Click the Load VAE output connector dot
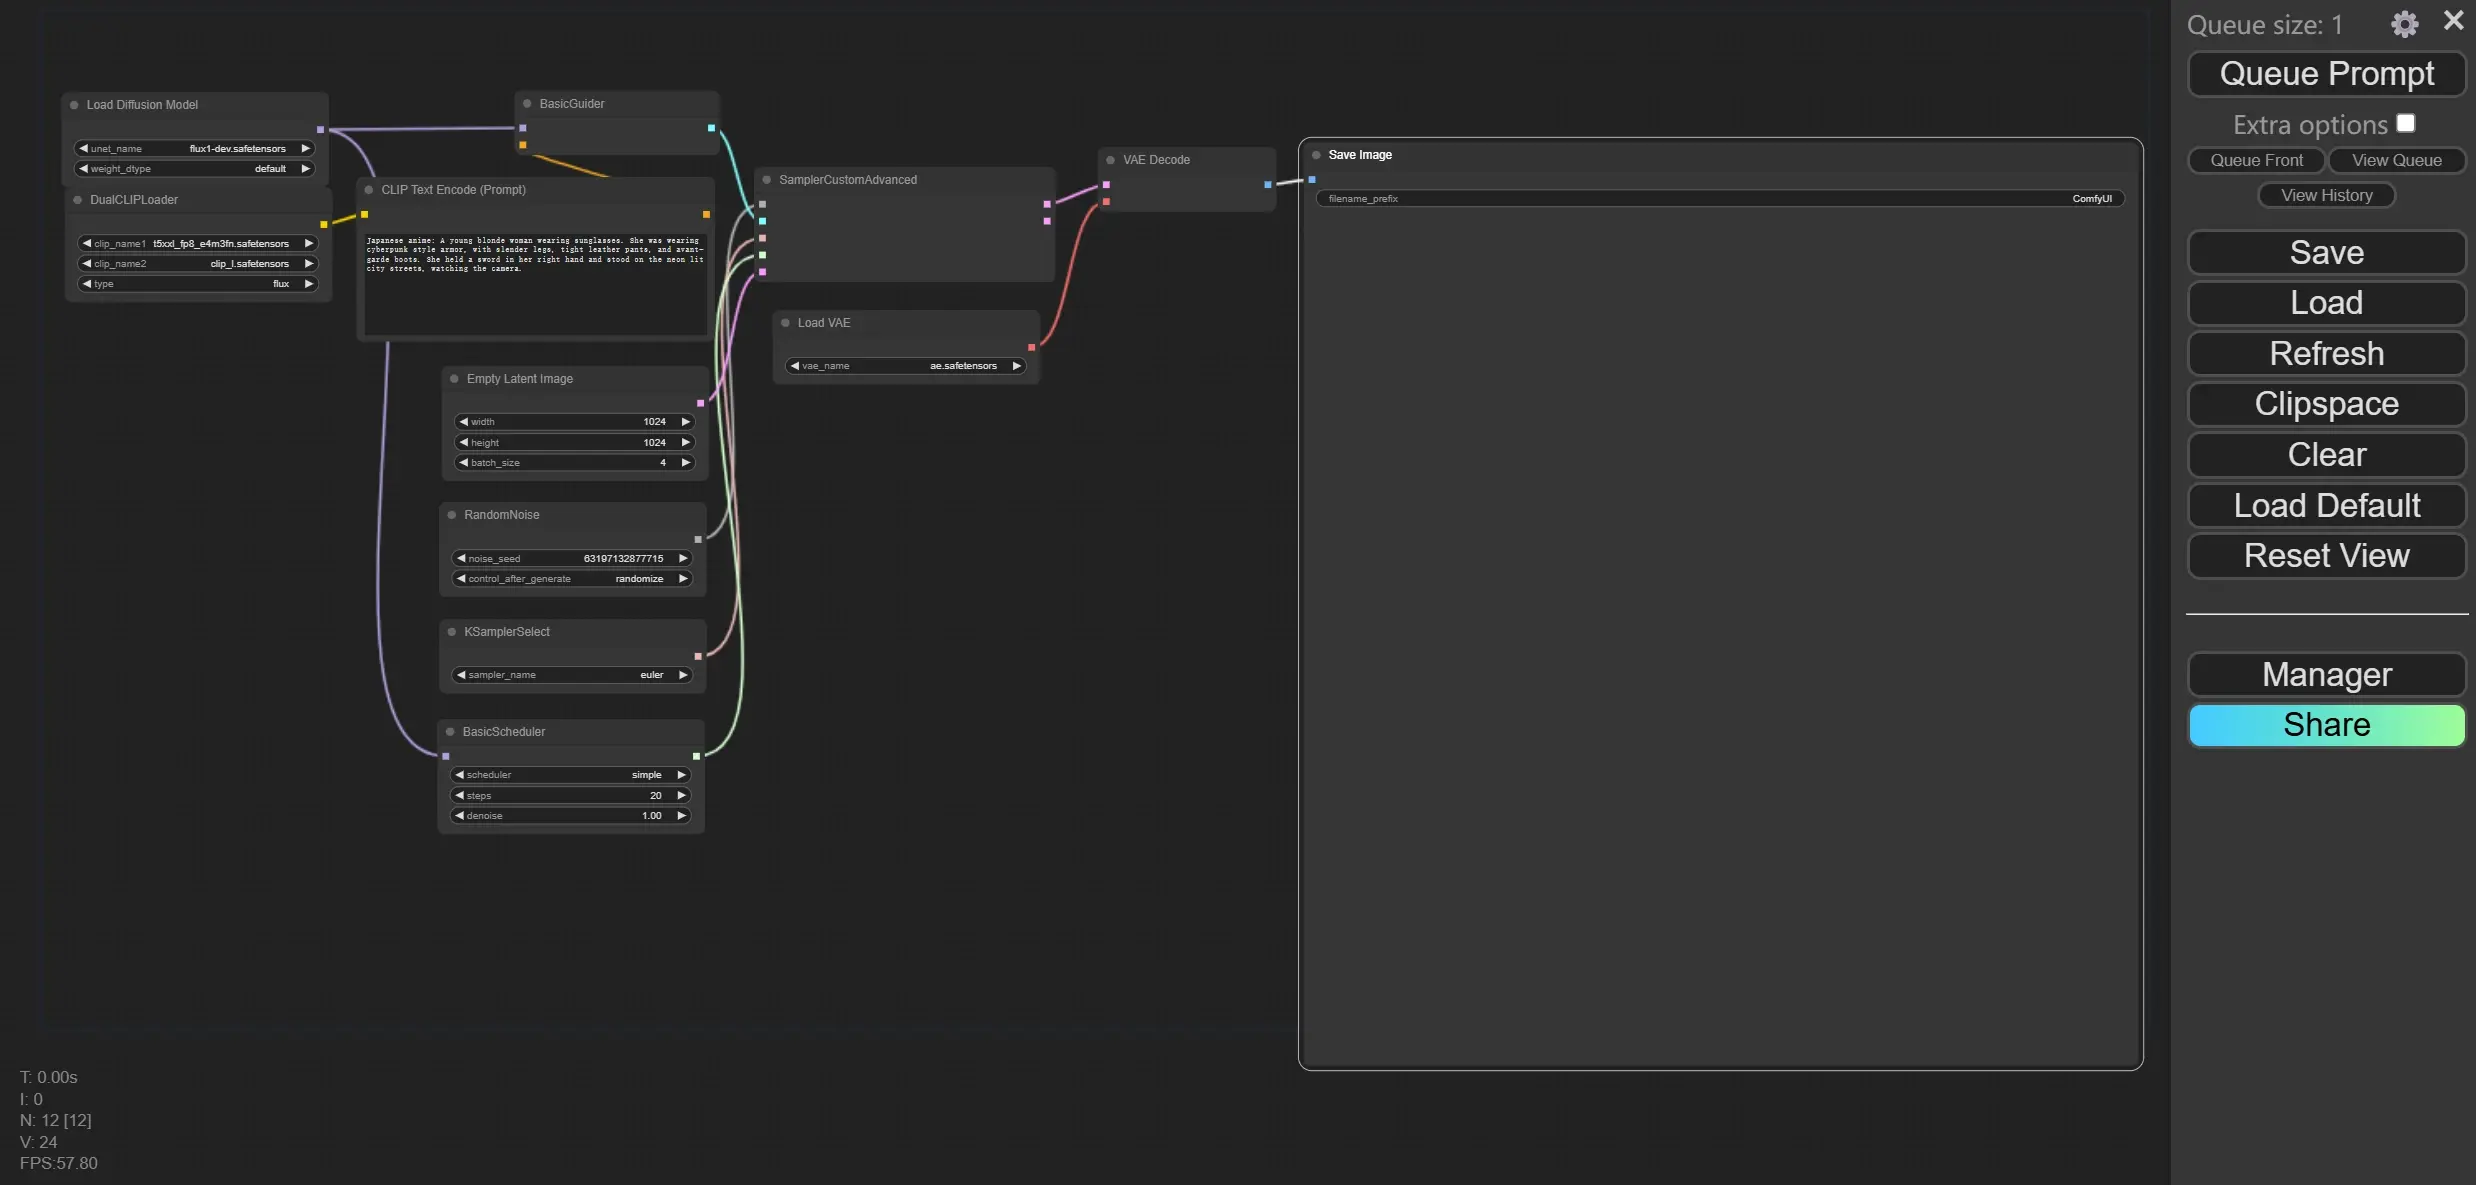The width and height of the screenshot is (2476, 1185). point(1031,348)
